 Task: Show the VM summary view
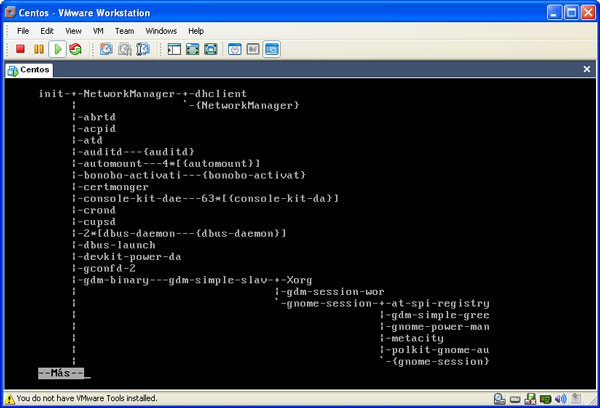click(235, 49)
